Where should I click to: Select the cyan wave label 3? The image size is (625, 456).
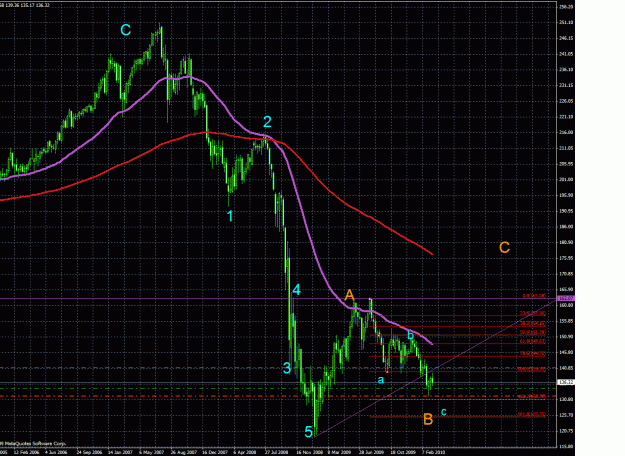[x=287, y=368]
